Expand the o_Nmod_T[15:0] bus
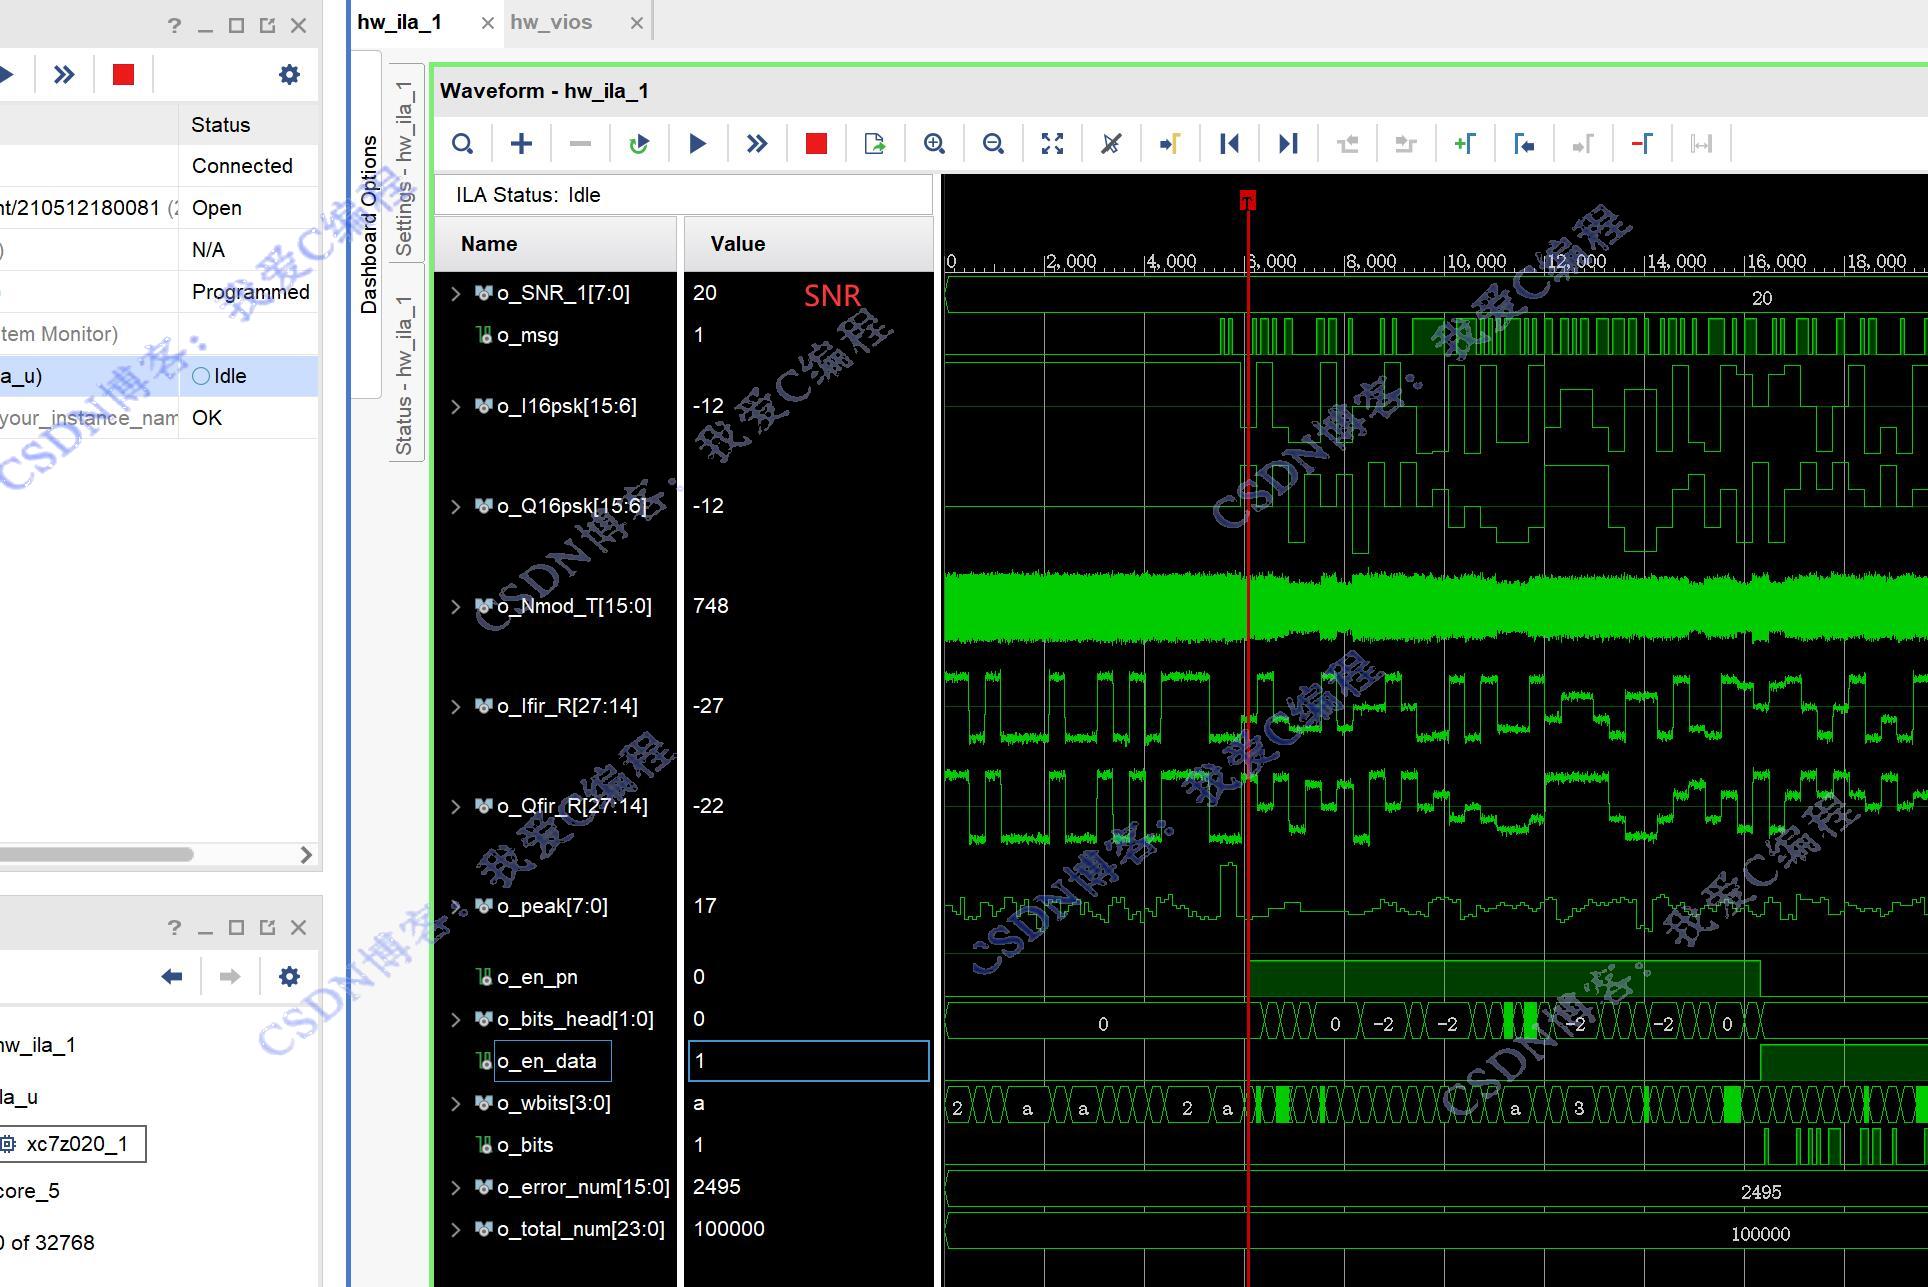1928x1287 pixels. pyautogui.click(x=456, y=606)
